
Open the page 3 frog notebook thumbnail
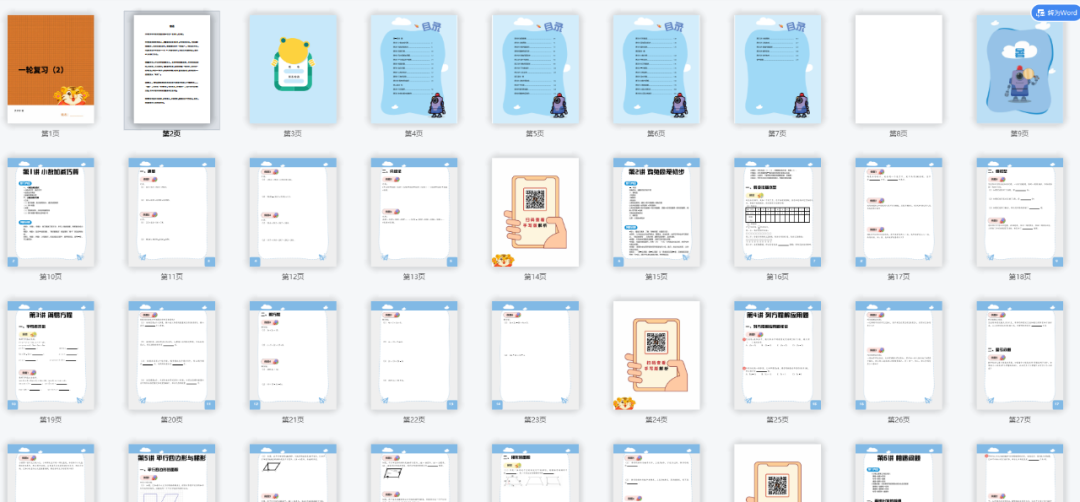tap(293, 70)
